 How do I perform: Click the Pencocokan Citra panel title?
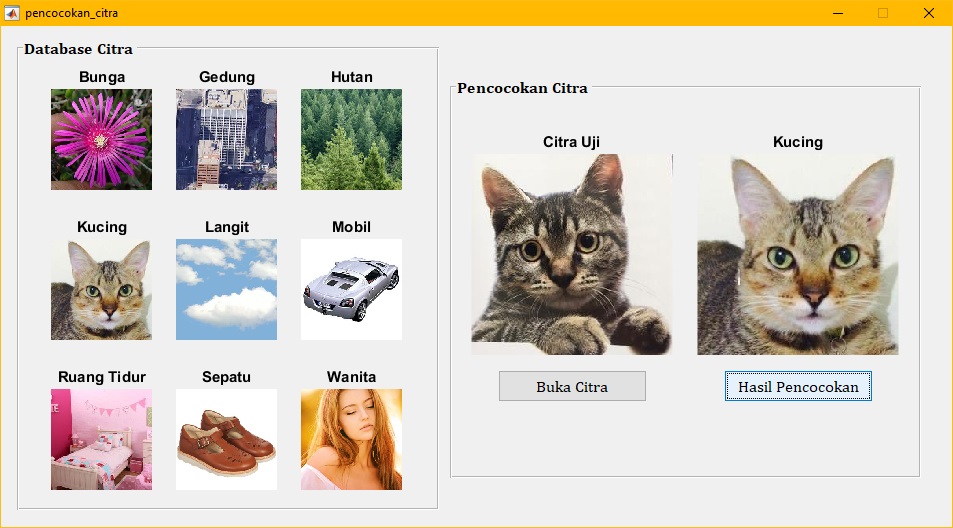[x=523, y=88]
